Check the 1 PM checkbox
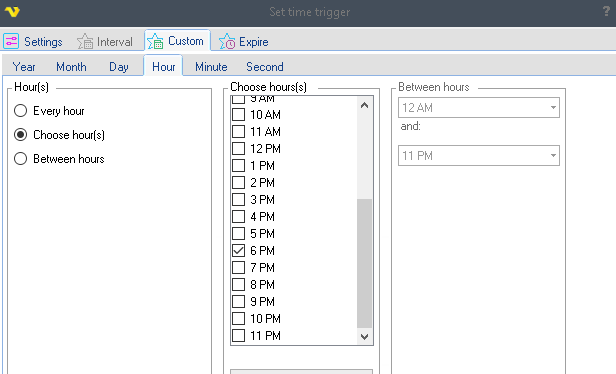This screenshot has height=374, width=616. pyautogui.click(x=238, y=165)
